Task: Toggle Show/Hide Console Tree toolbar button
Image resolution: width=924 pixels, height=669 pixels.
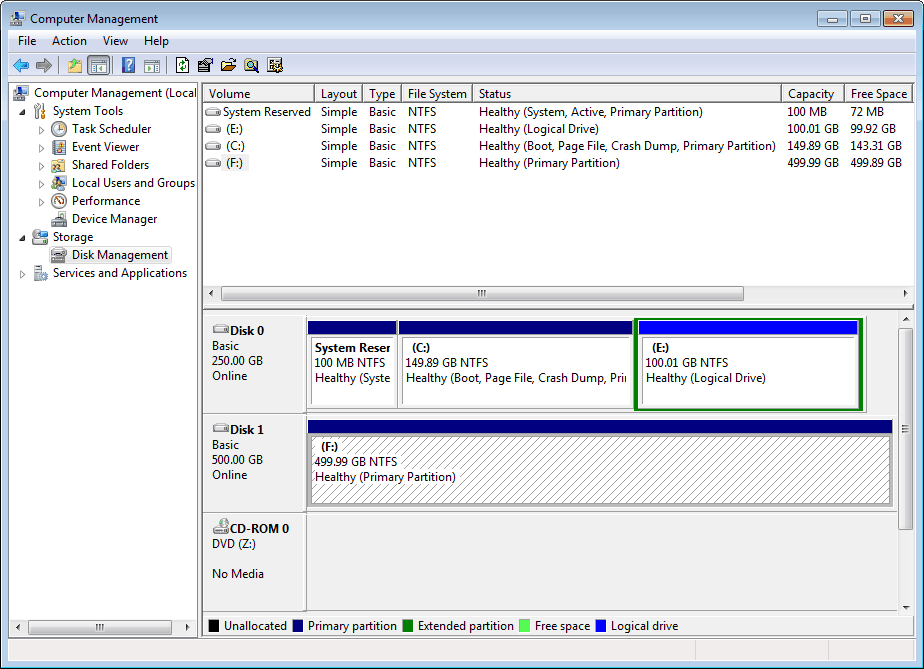Action: [98, 65]
